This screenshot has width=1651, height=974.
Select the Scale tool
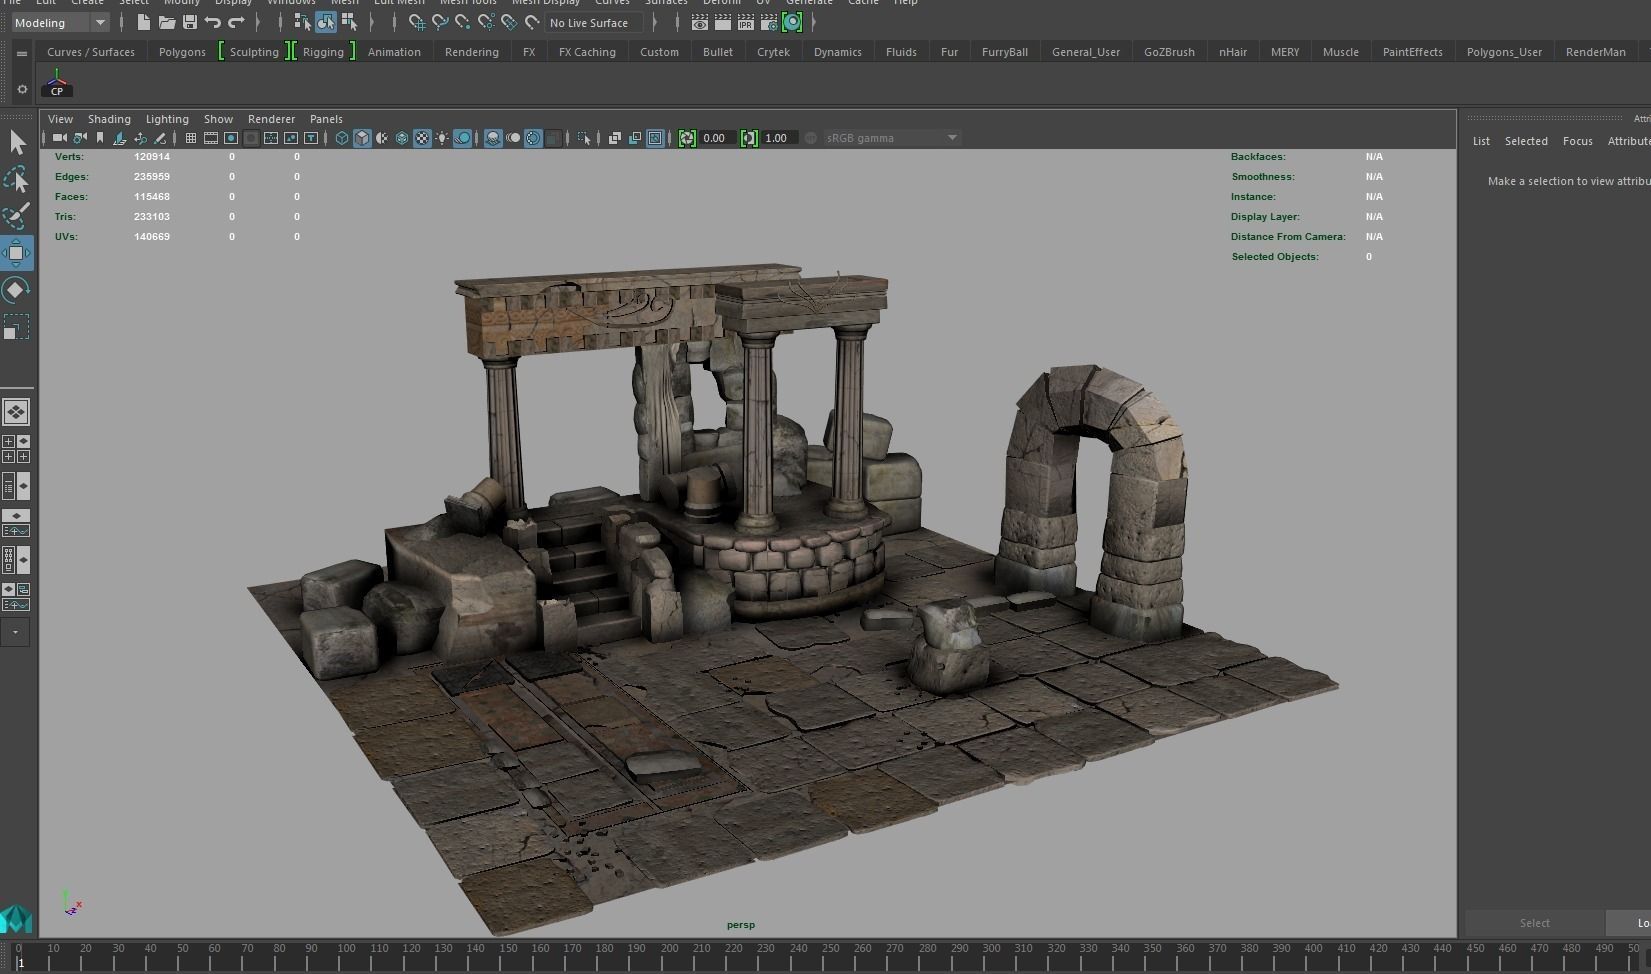17,327
